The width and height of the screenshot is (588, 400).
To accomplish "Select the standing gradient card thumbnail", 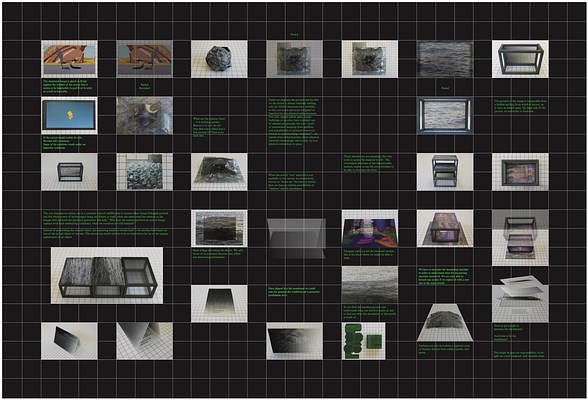I will [69, 341].
